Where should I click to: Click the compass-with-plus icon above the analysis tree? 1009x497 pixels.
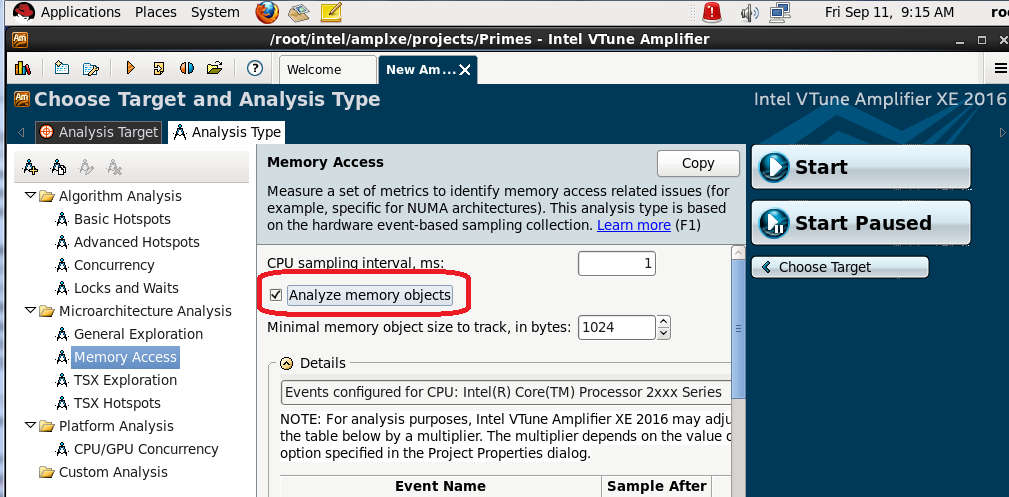[x=31, y=167]
